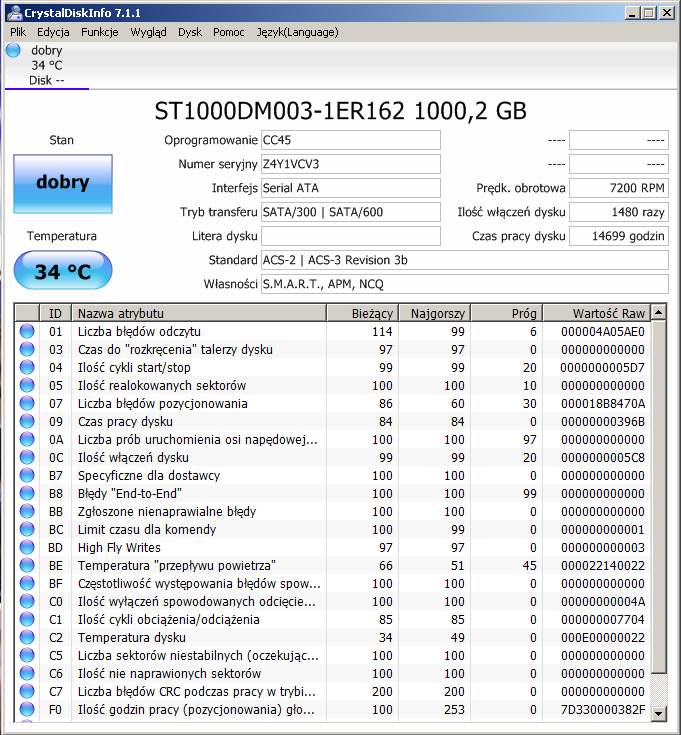Click status orb for Ilość realokowanych sektorów
This screenshot has height=735, width=681.
click(x=27, y=385)
